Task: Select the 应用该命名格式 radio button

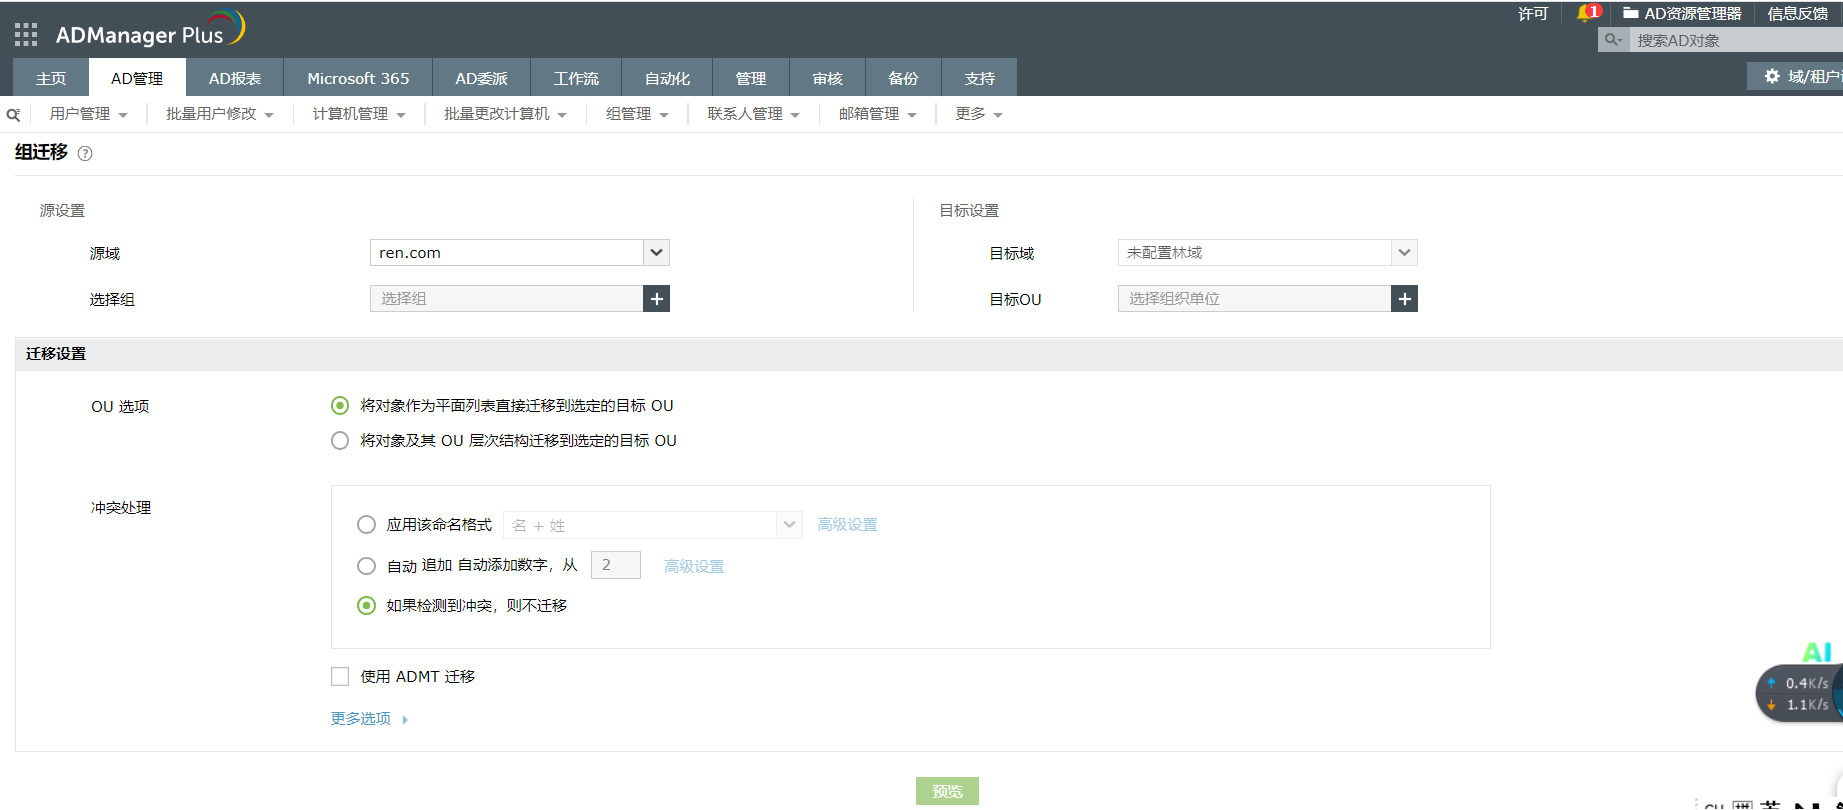Action: pos(367,525)
